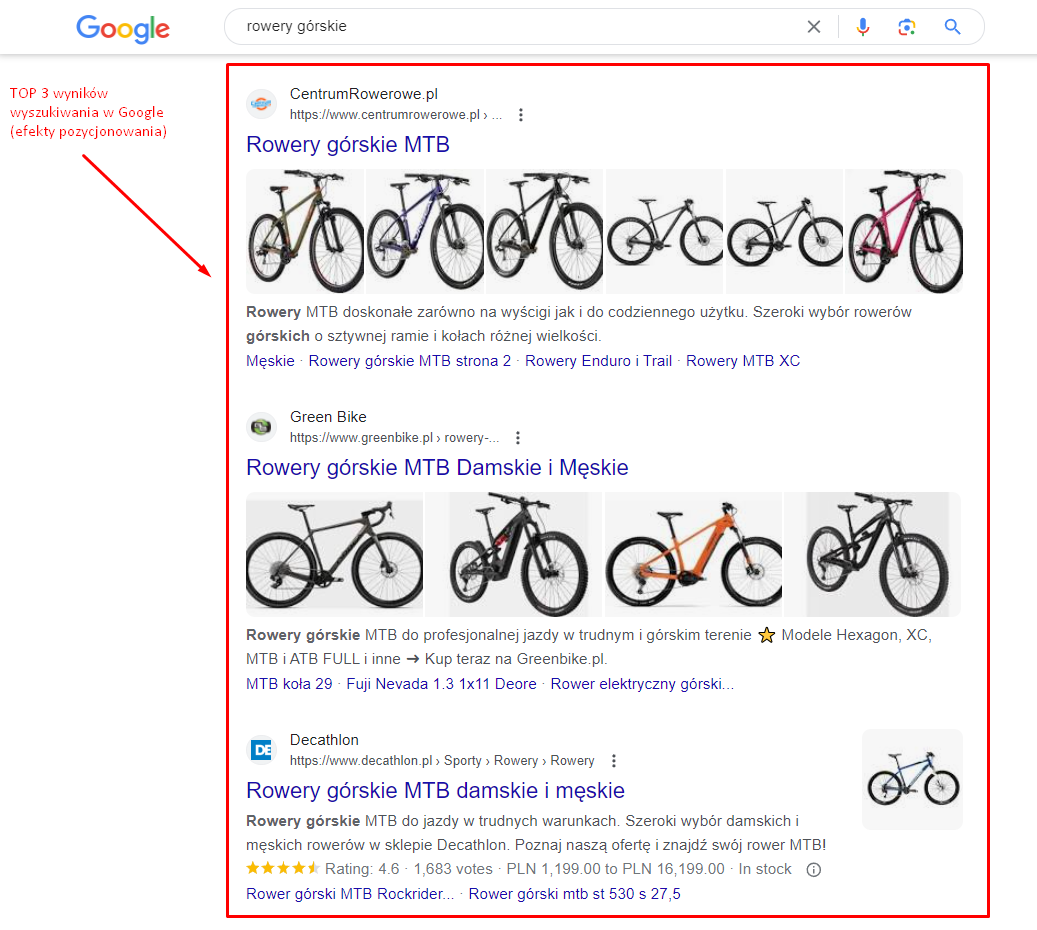Click the magnifying glass search button
Screen dimensions: 1037x930
952,26
